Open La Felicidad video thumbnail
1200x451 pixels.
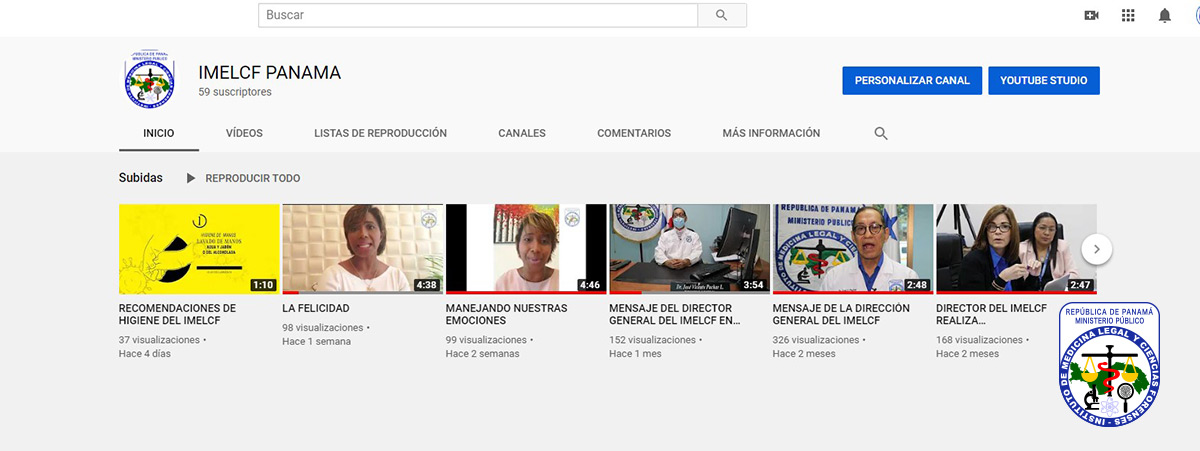(363, 248)
